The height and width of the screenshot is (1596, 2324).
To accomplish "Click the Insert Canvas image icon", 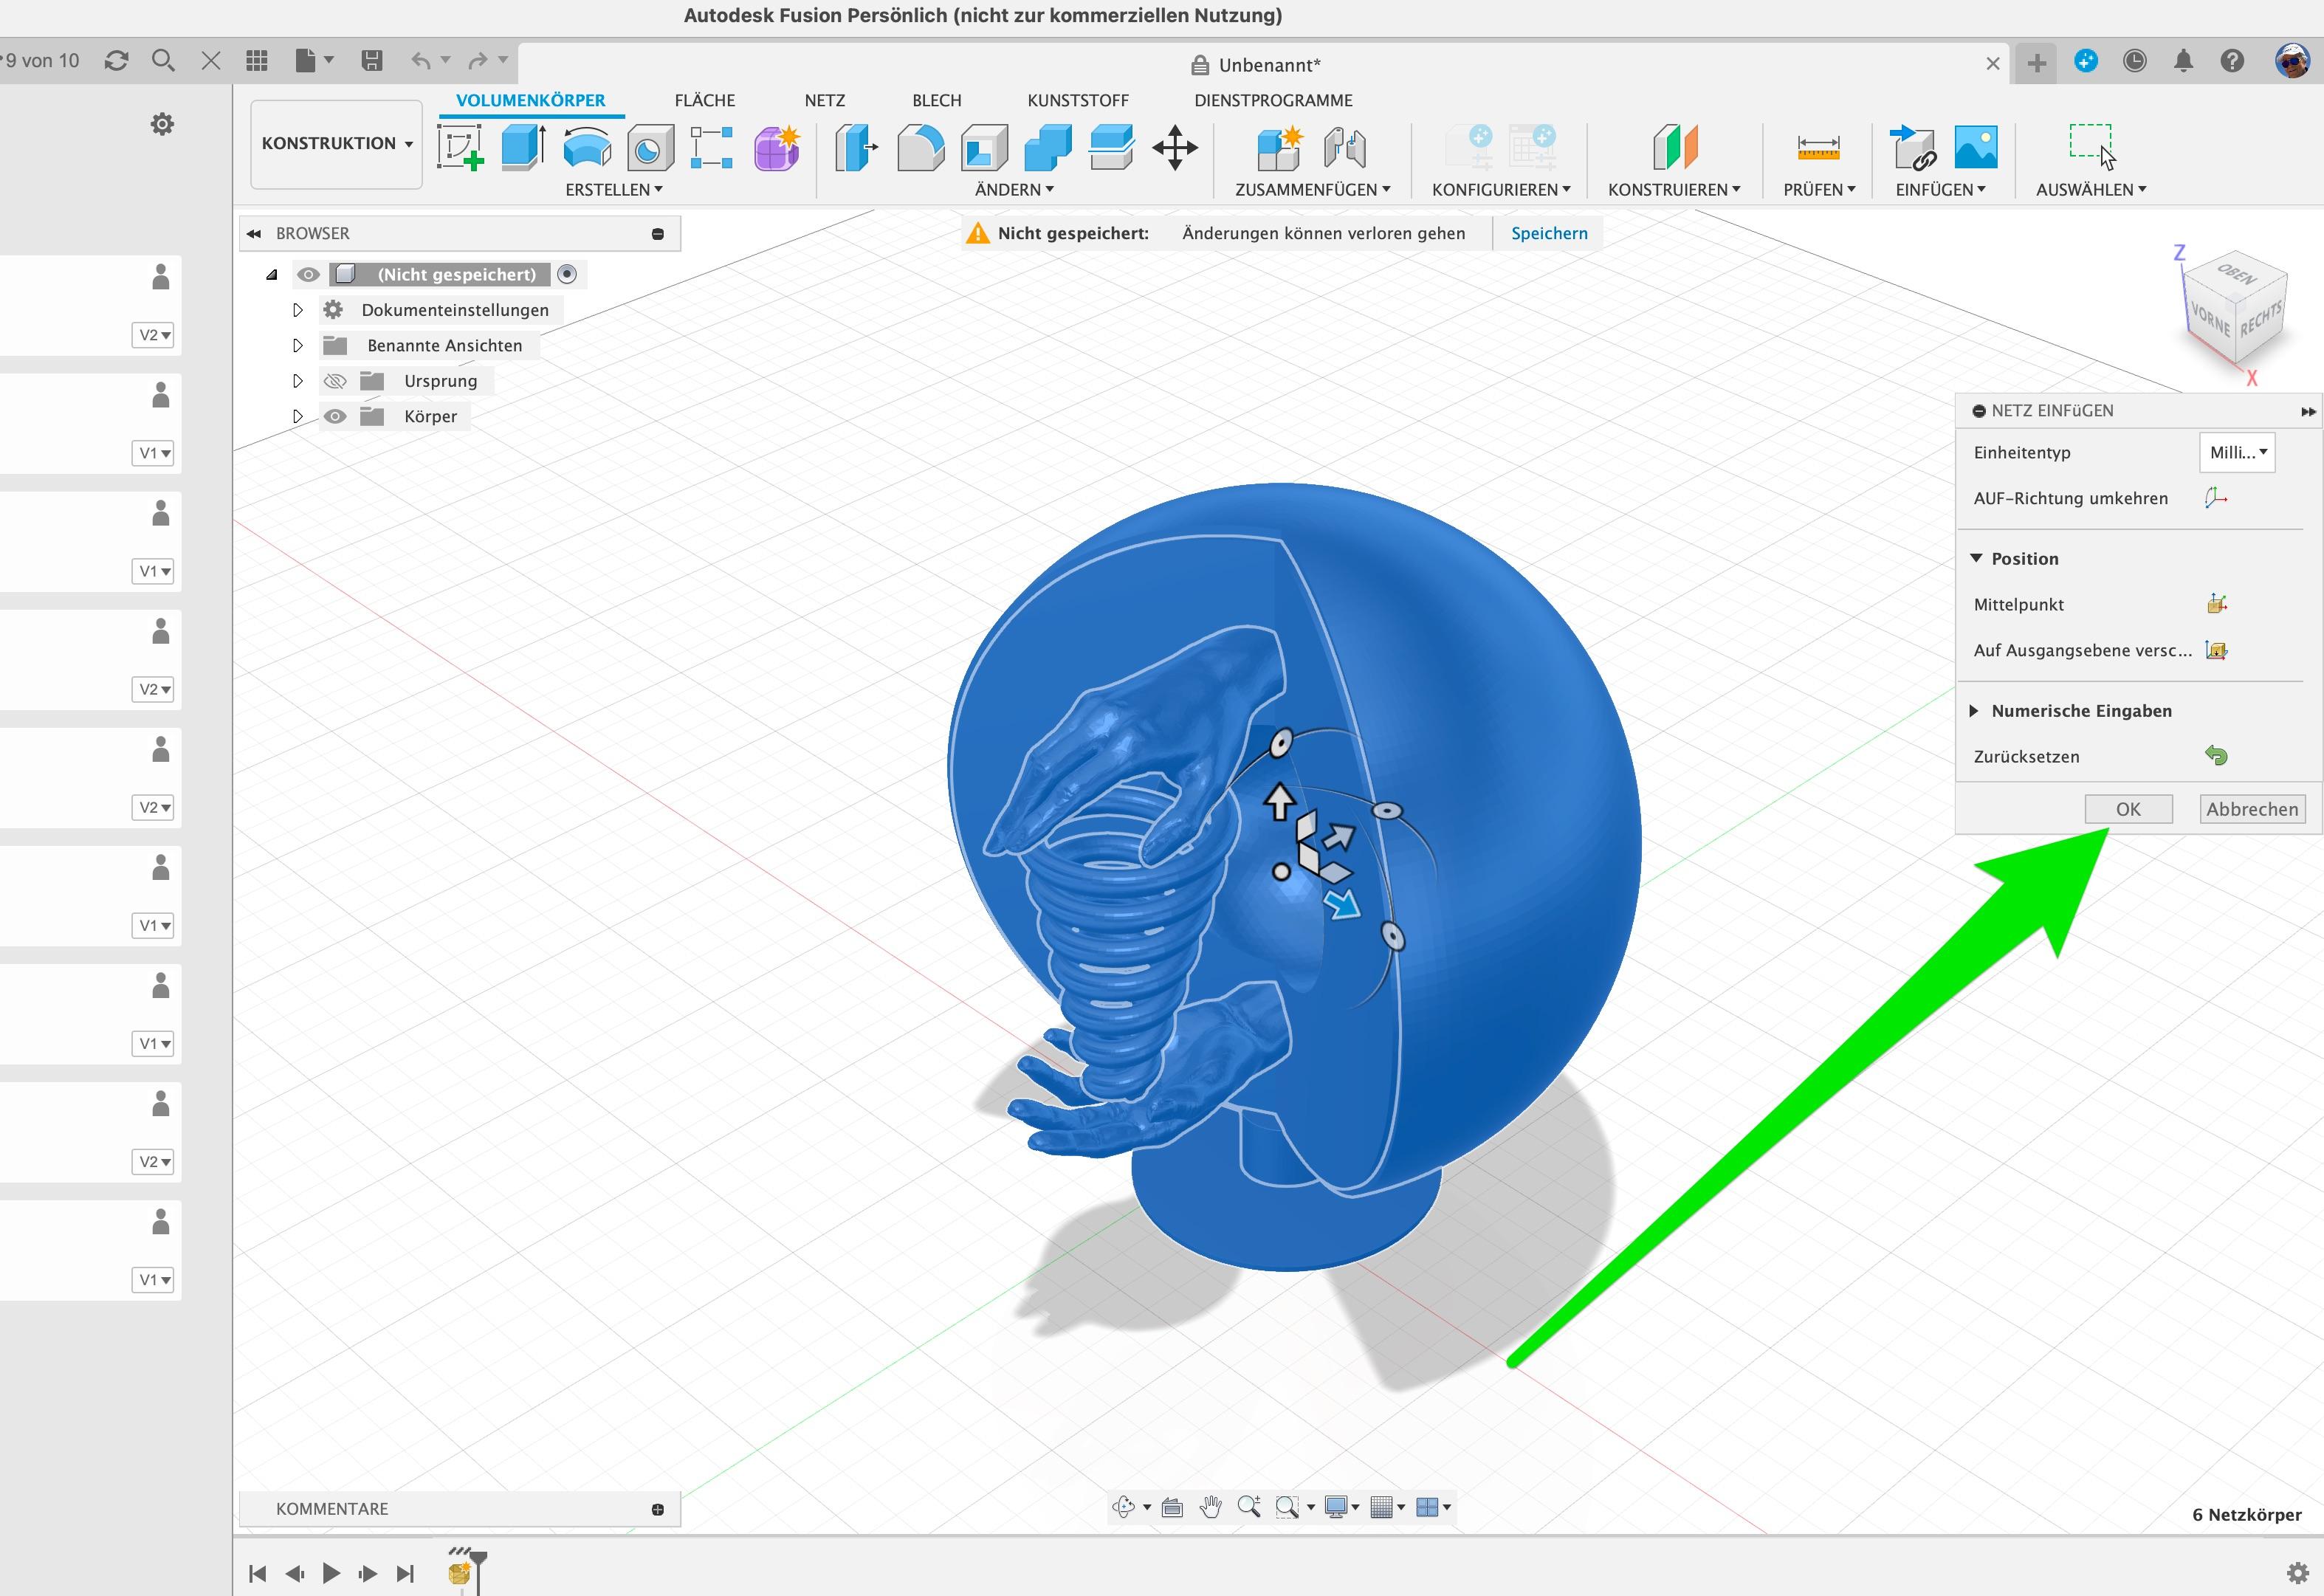I will tap(1976, 147).
